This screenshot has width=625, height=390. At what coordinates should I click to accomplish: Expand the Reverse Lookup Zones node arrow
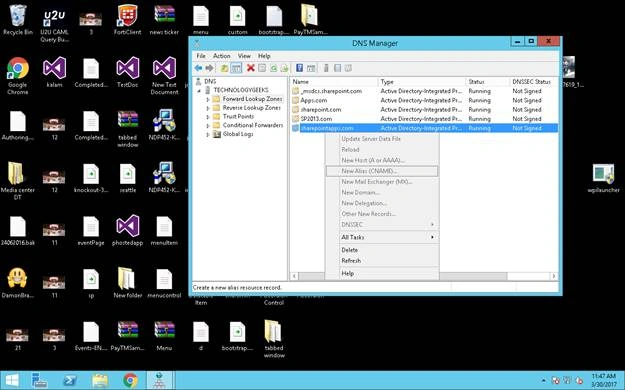[x=208, y=108]
